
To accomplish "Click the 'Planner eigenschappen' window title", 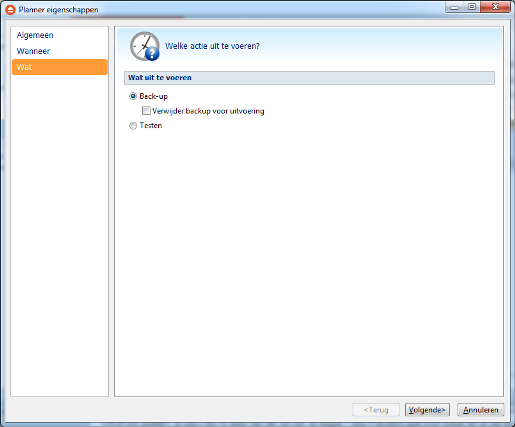I will (x=58, y=10).
